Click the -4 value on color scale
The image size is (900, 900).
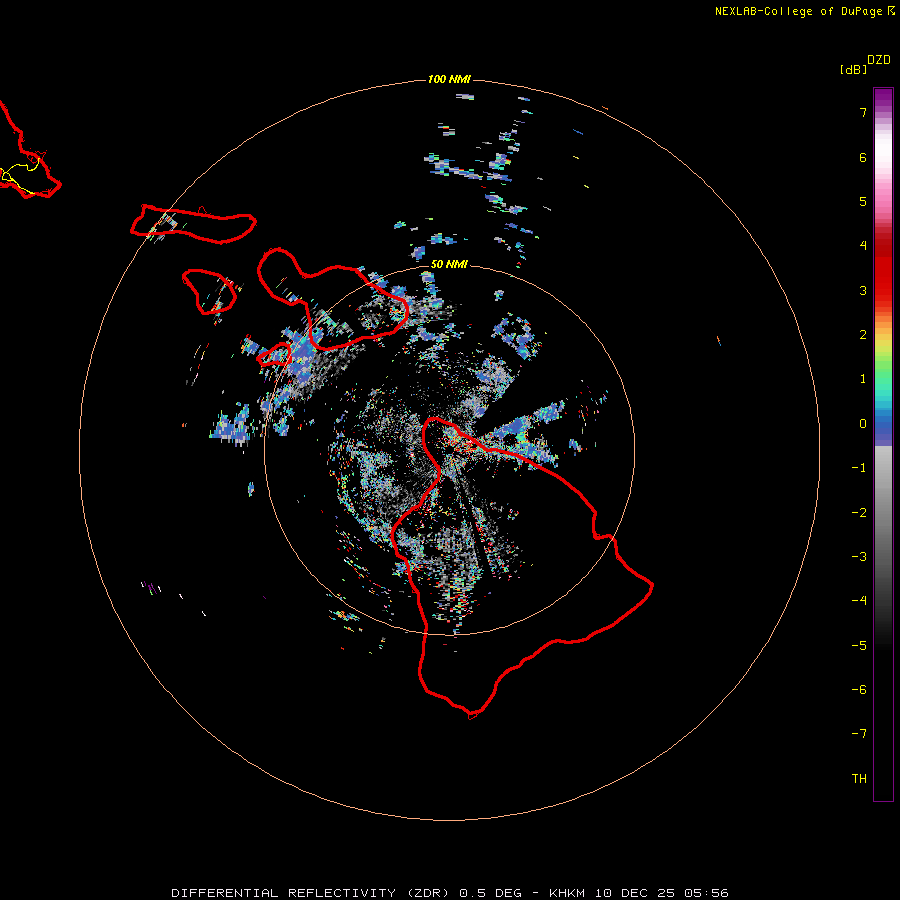(859, 601)
